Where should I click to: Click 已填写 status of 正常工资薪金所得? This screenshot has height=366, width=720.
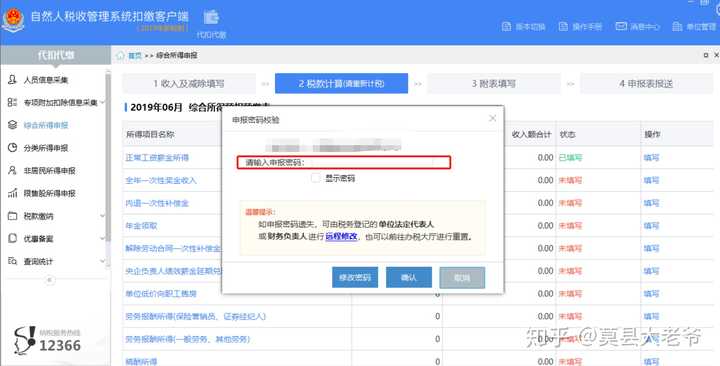pyautogui.click(x=570, y=158)
